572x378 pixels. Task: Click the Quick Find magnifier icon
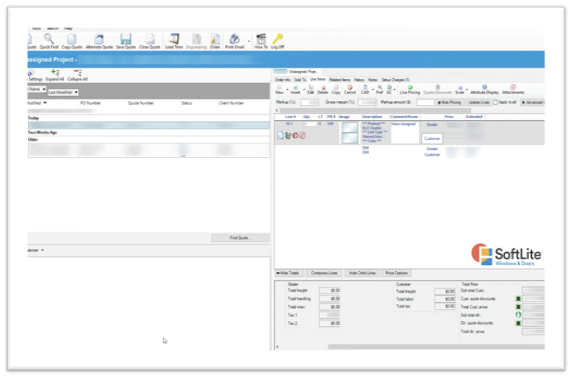point(49,38)
